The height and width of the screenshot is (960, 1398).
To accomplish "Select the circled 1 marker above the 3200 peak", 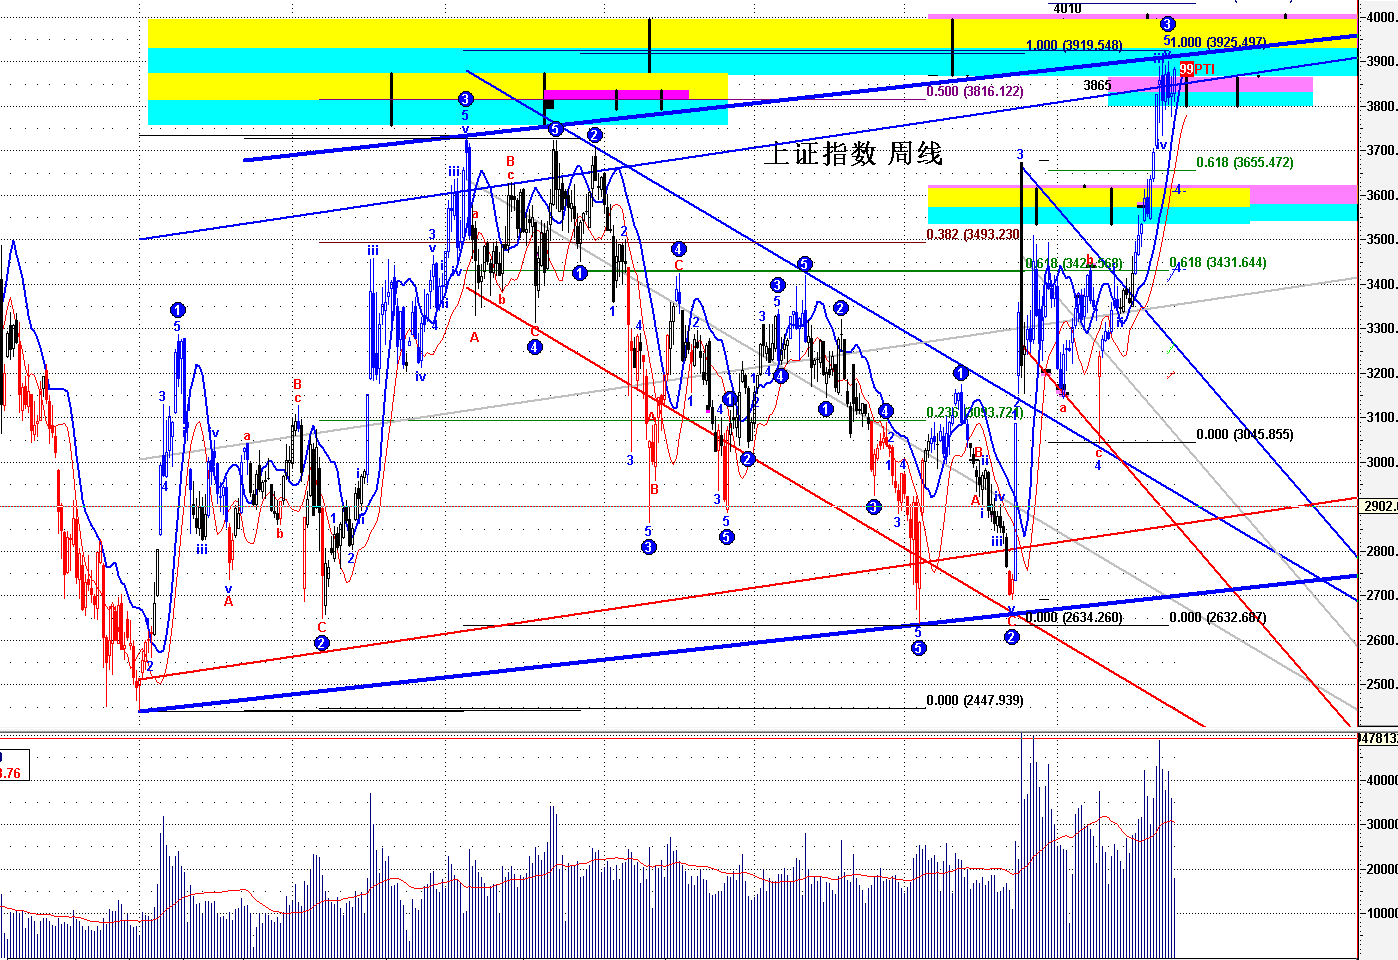I will tap(961, 373).
